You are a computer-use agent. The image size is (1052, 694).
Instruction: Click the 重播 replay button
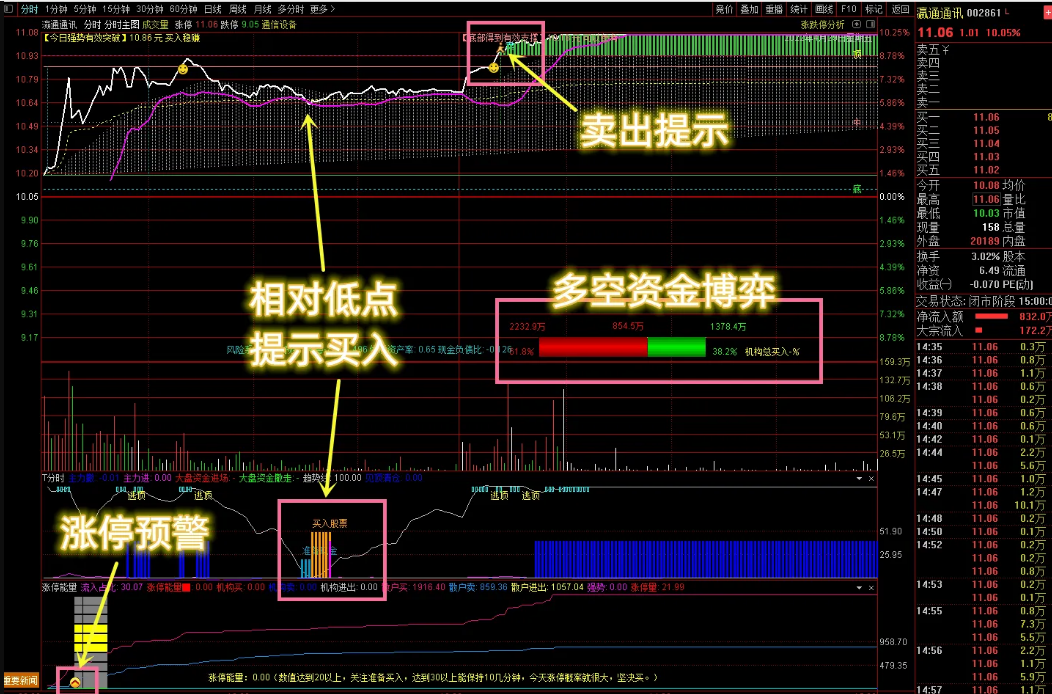click(x=774, y=9)
